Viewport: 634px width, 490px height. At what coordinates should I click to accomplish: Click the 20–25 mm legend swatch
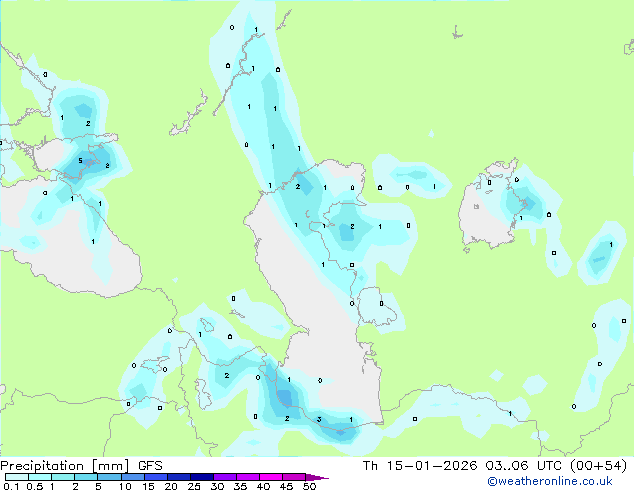click(x=178, y=477)
